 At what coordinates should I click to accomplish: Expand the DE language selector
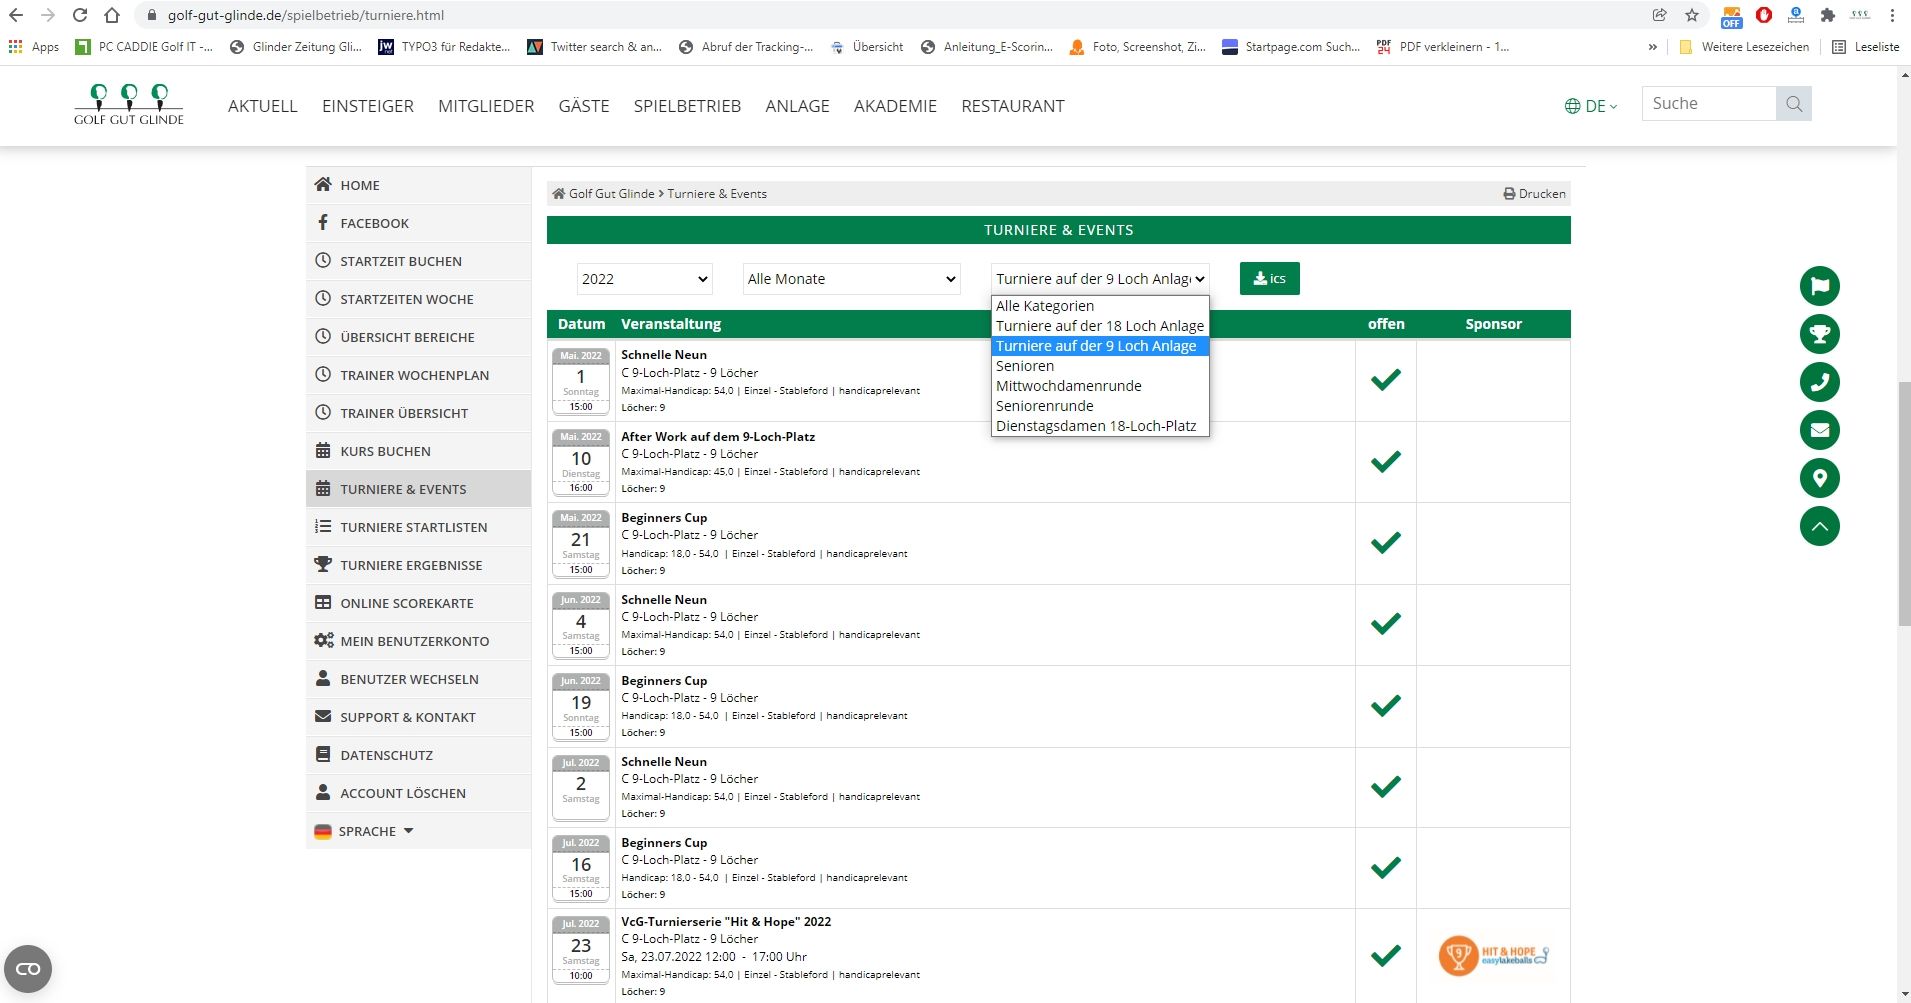coord(1590,106)
